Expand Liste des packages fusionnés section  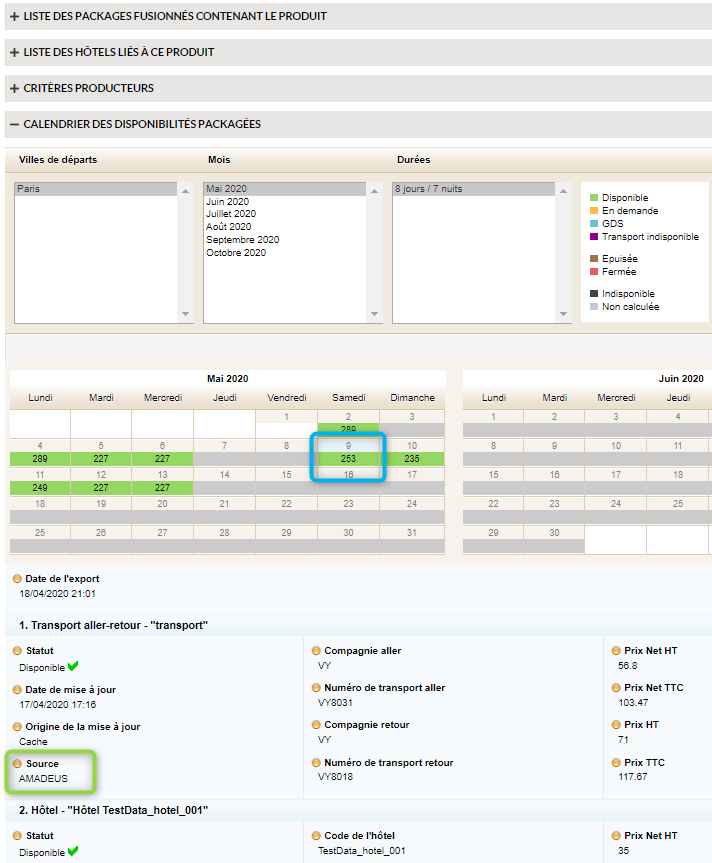[x=15, y=16]
